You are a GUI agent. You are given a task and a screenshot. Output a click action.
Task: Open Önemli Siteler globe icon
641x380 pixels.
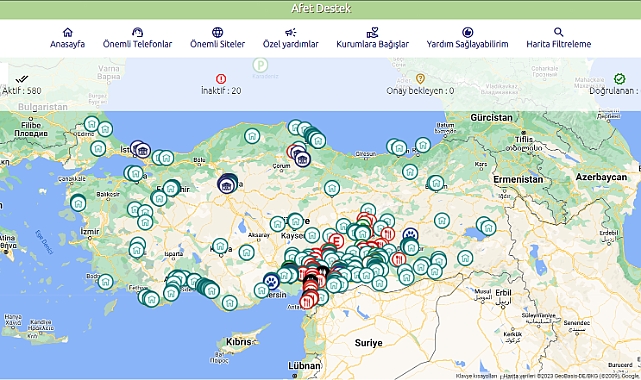point(217,32)
